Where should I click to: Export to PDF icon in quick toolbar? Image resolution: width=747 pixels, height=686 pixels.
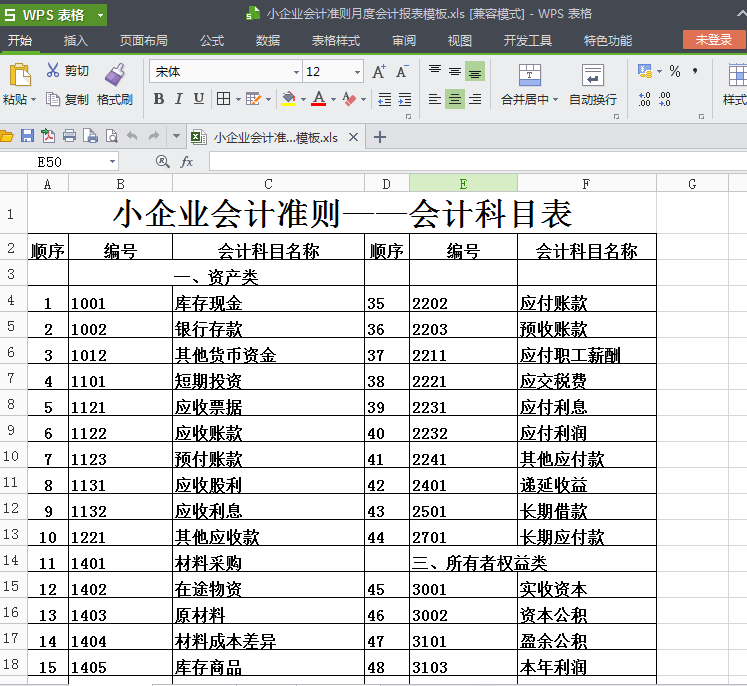click(x=48, y=136)
